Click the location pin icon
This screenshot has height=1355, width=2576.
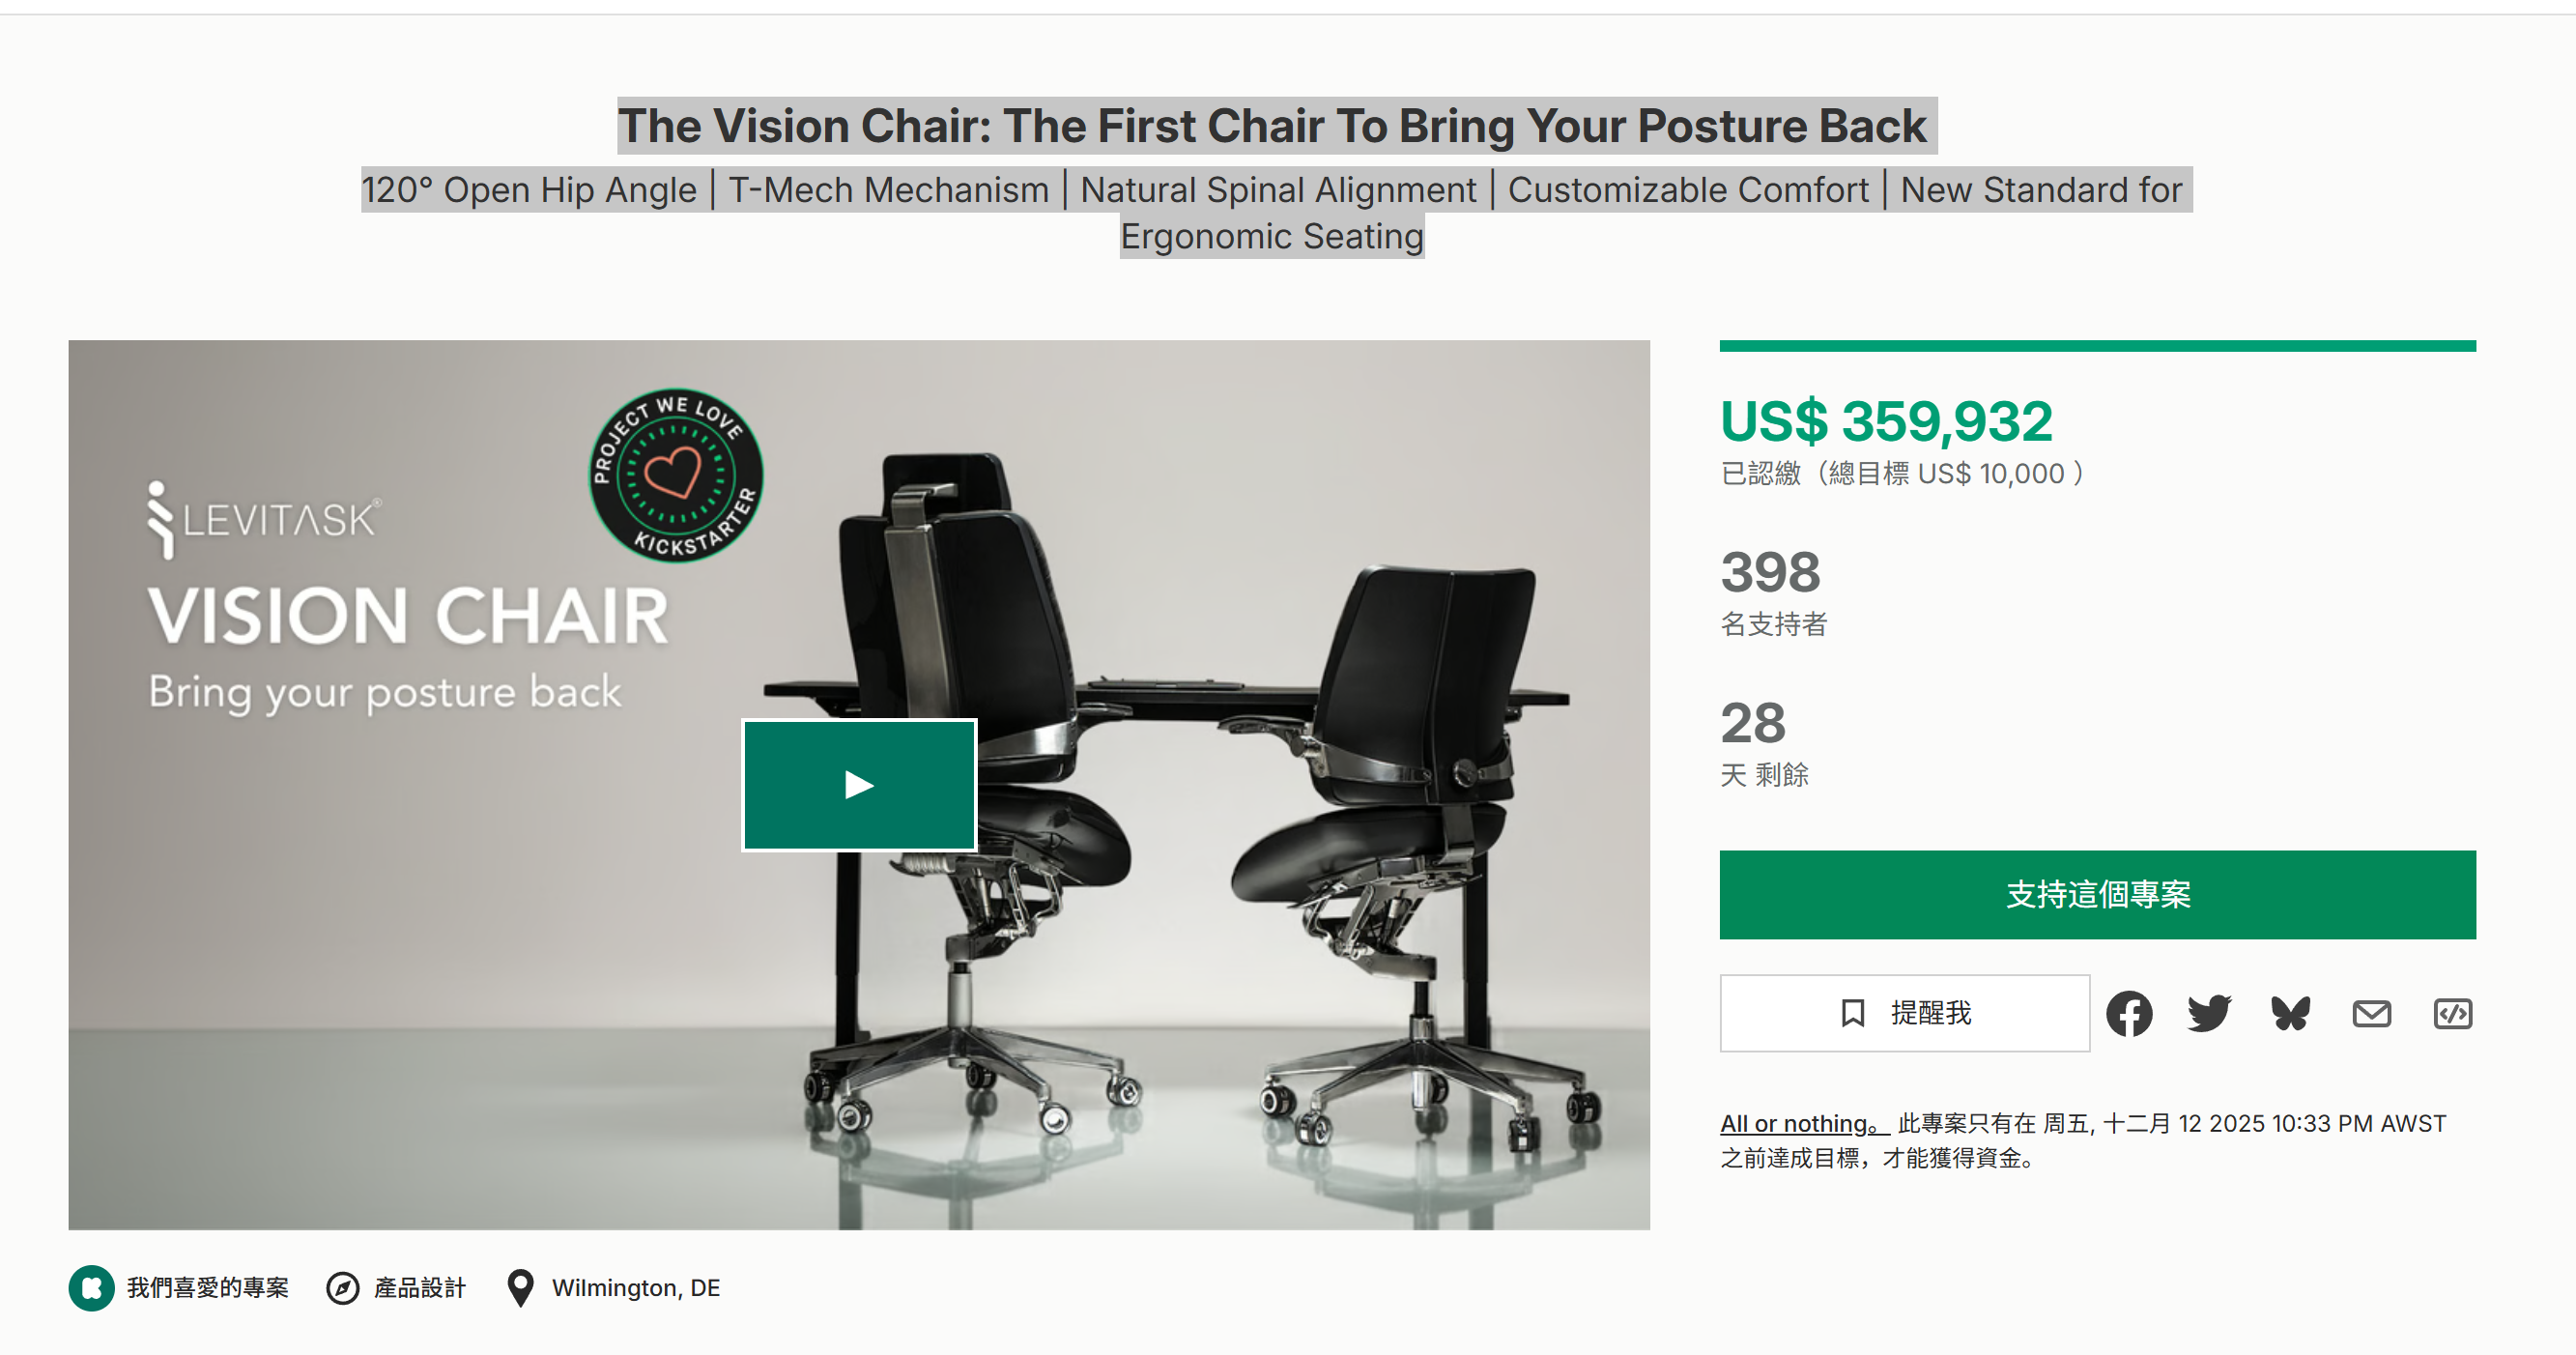520,1287
